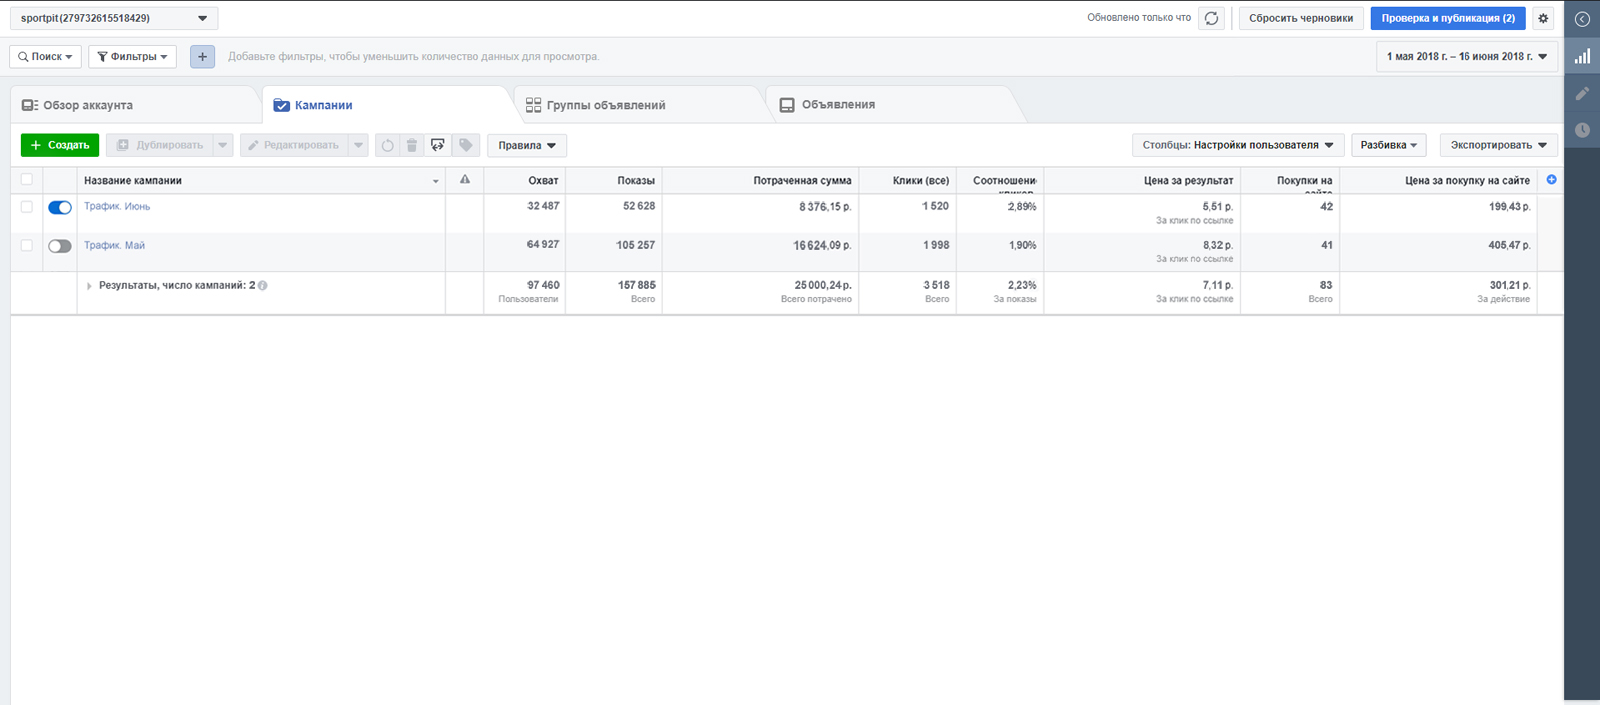
Task: Check the select-all campaigns checkbox
Action: 27,180
